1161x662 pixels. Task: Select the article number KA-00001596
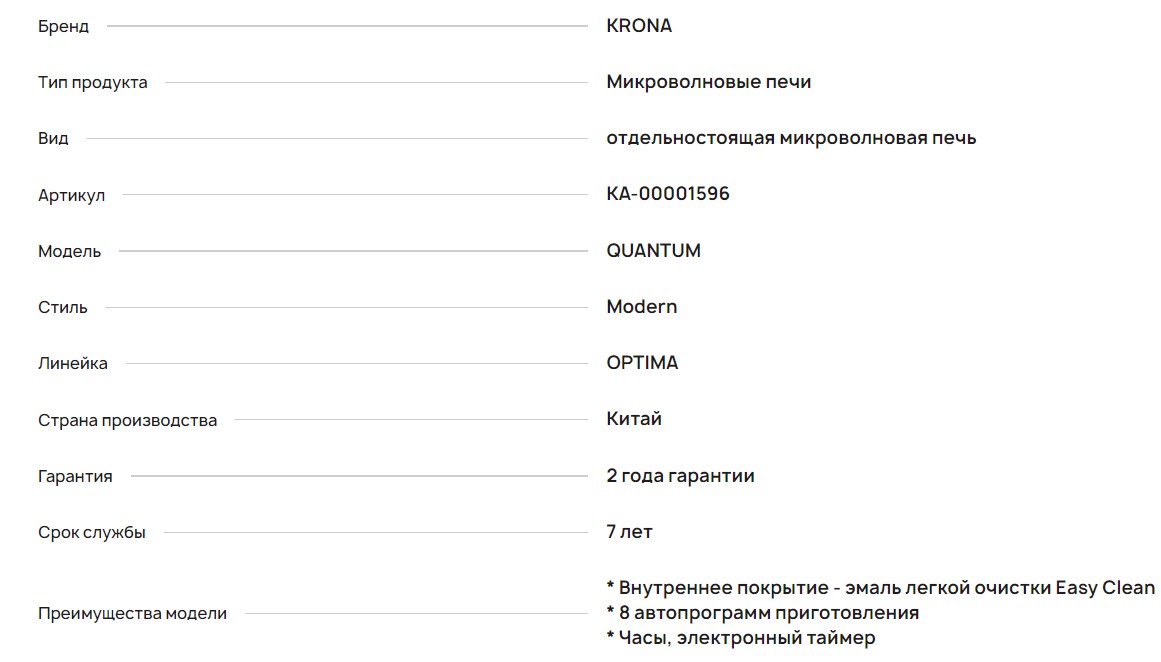[x=668, y=194]
